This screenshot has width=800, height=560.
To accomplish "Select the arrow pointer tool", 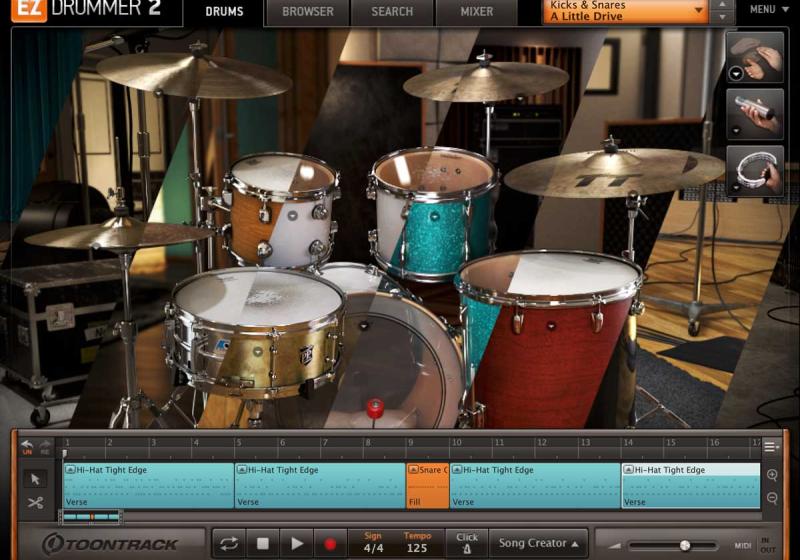I will pyautogui.click(x=35, y=478).
